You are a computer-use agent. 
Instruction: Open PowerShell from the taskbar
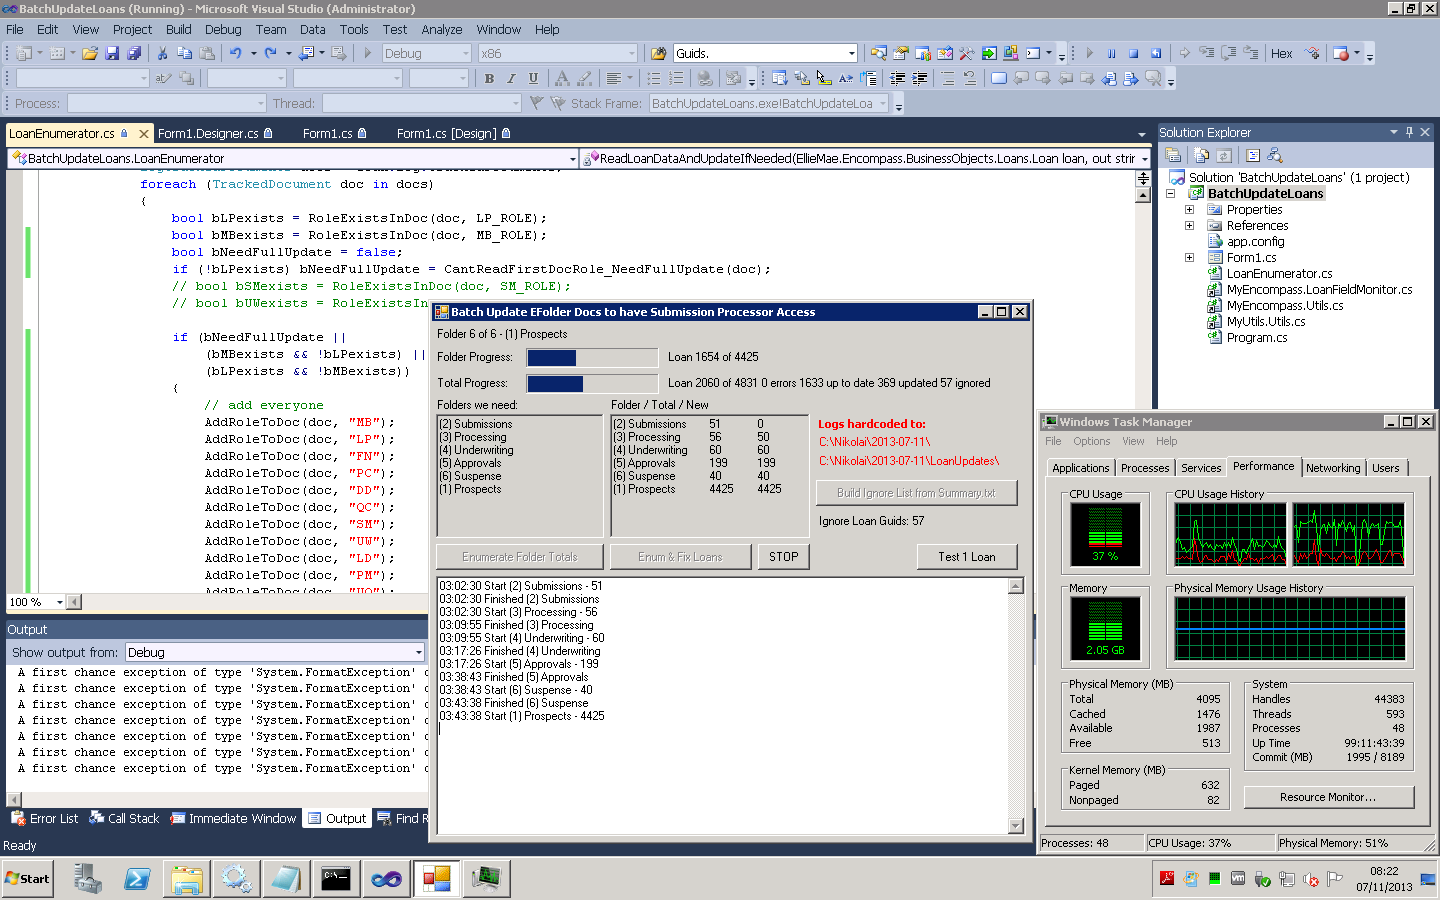[x=137, y=879]
